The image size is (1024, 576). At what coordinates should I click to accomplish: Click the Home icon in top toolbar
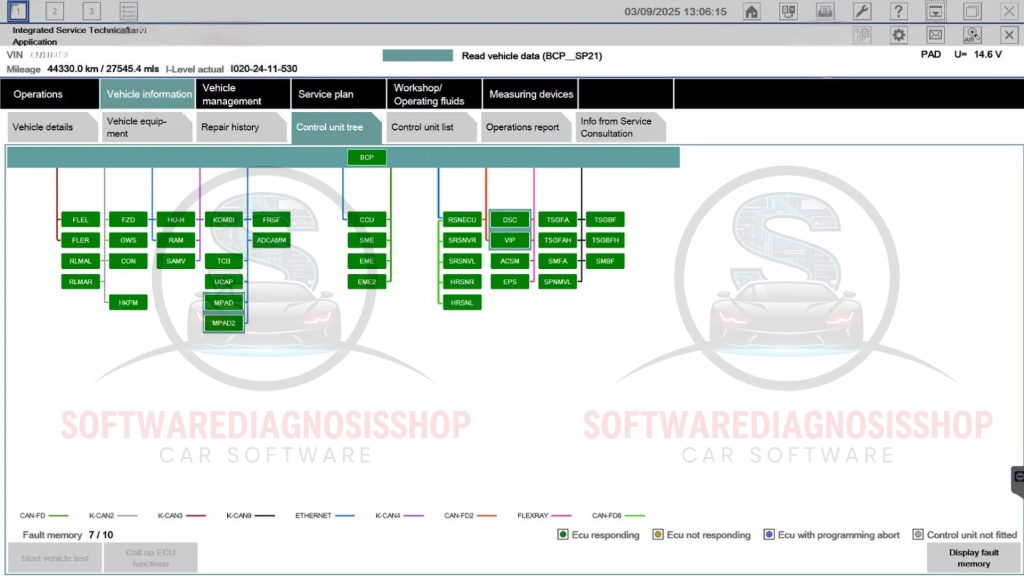tap(751, 12)
